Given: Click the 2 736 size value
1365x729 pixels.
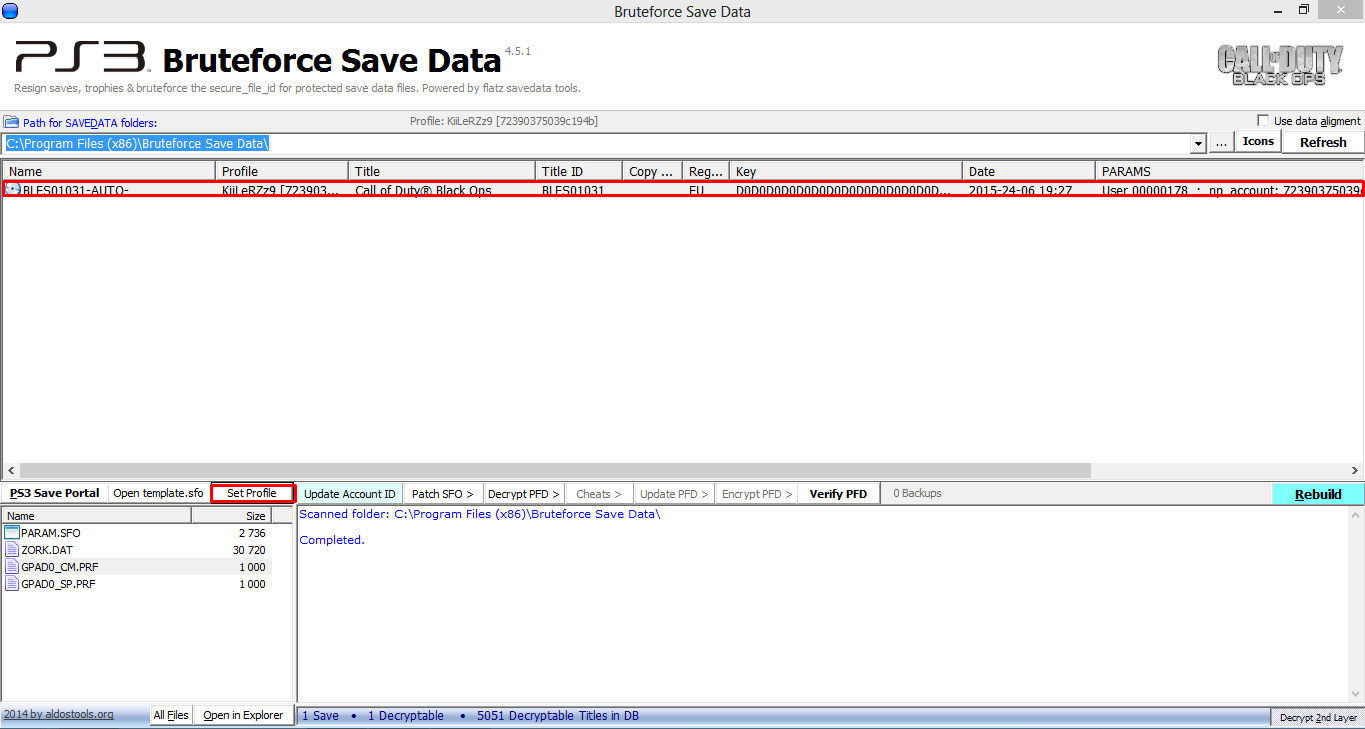Looking at the screenshot, I should pyautogui.click(x=252, y=533).
